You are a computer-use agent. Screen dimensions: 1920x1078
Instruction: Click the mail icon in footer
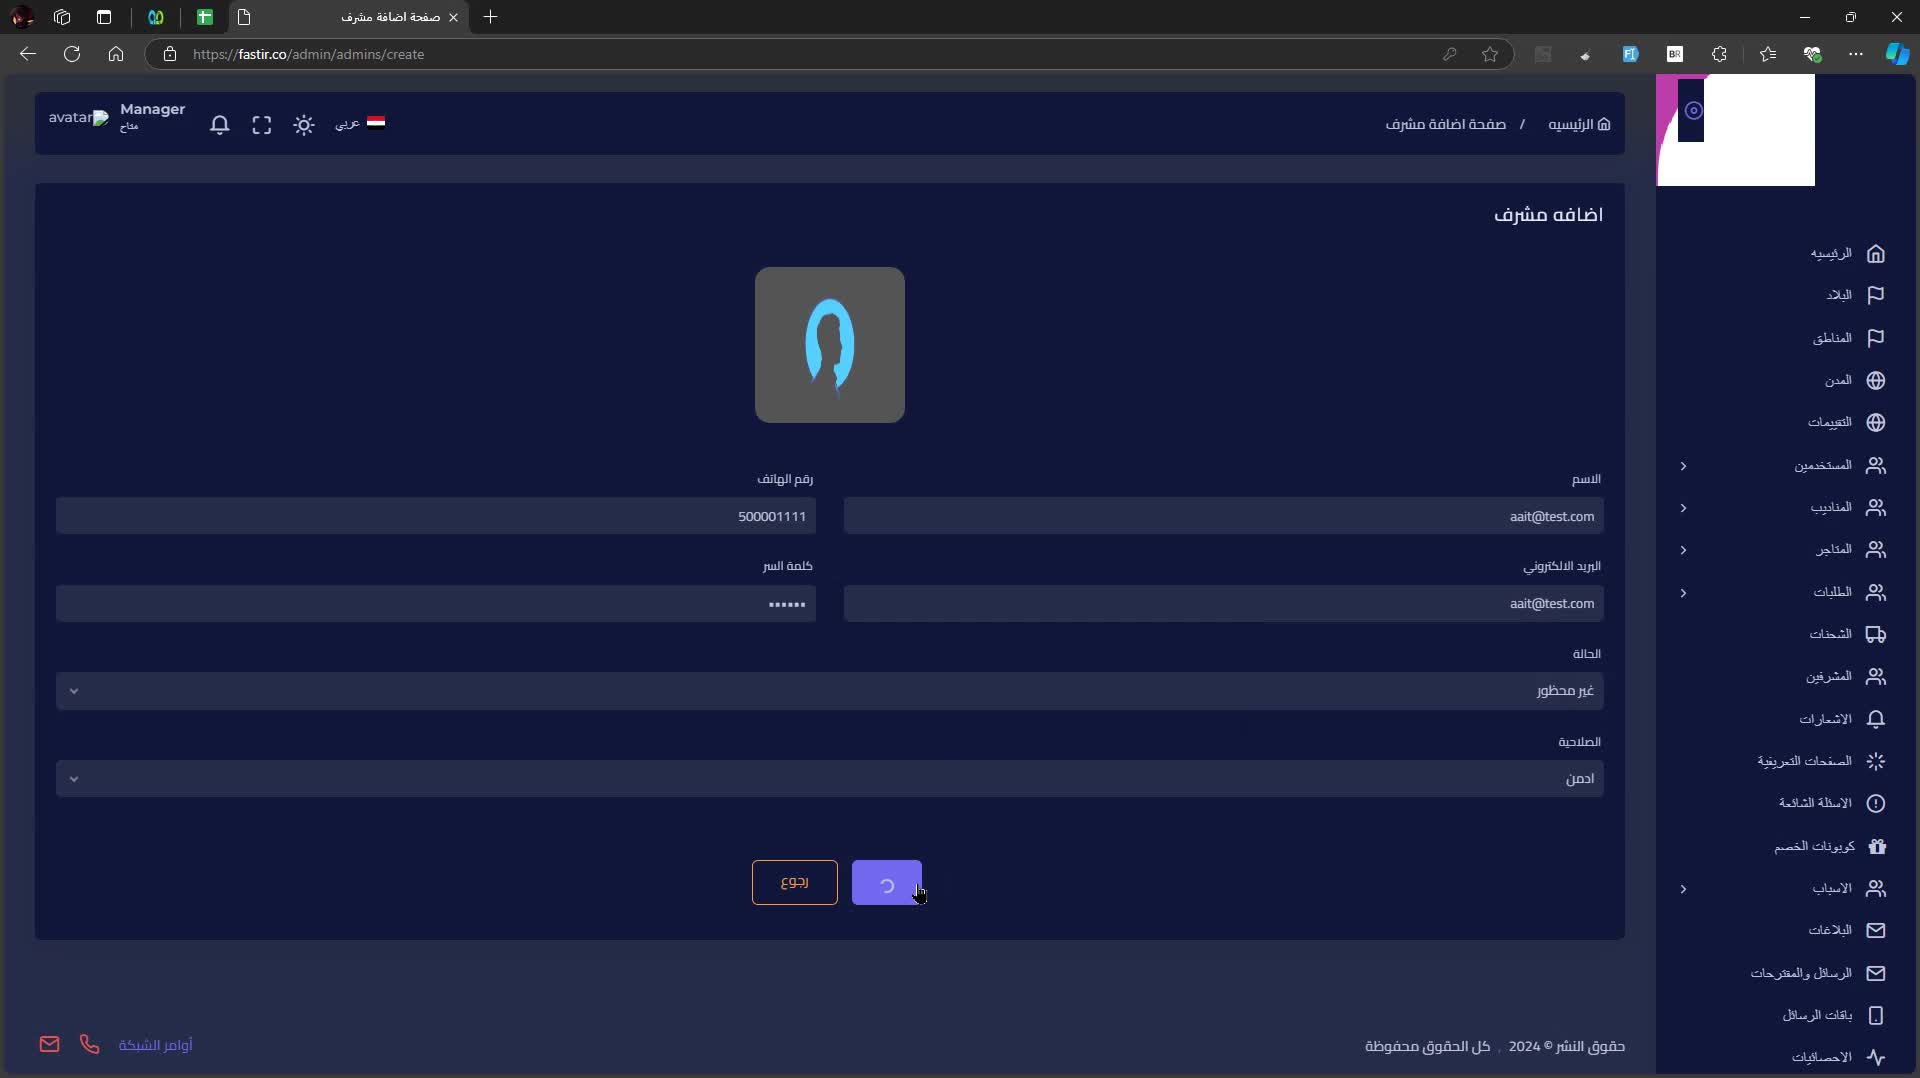coord(49,1044)
